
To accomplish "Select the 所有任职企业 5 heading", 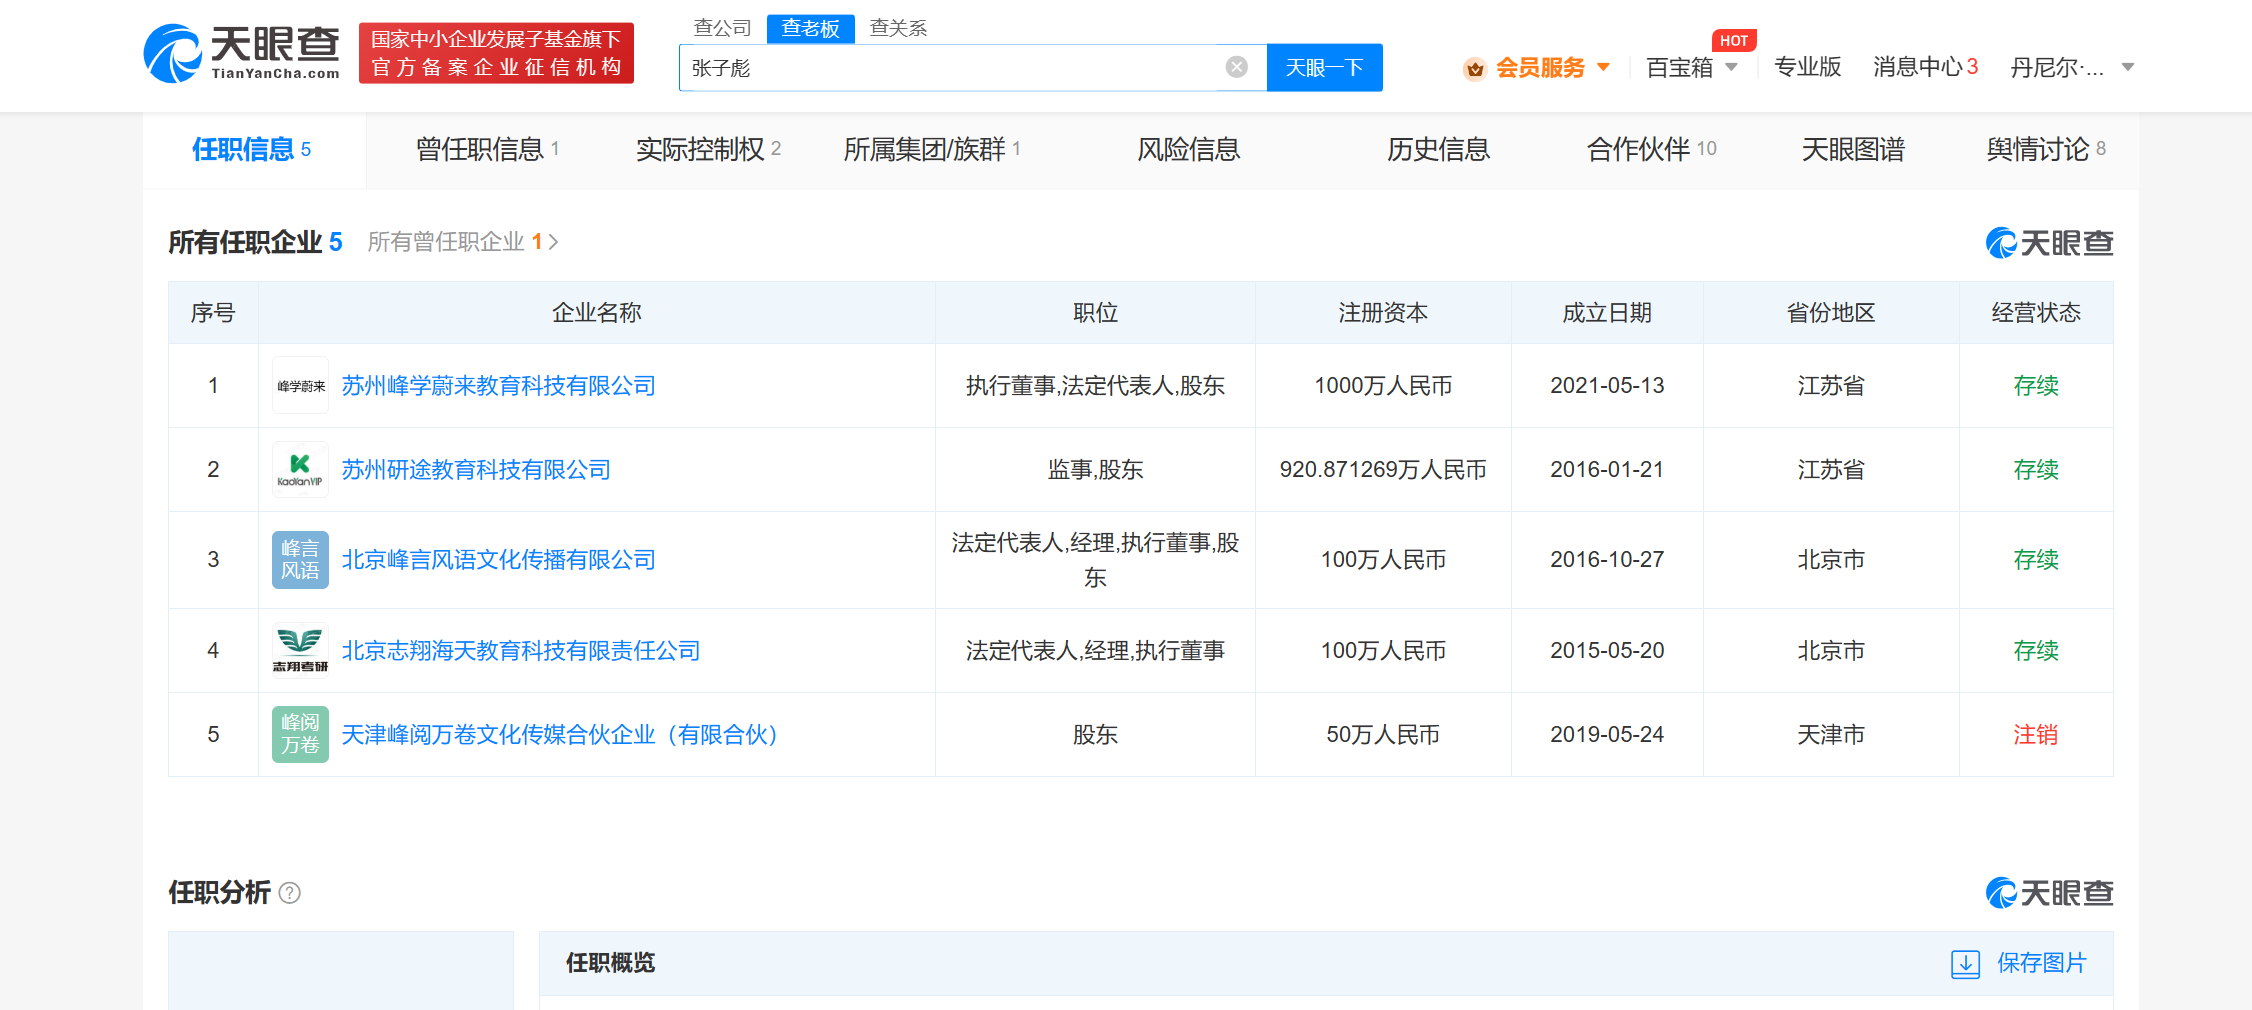I will (x=255, y=242).
